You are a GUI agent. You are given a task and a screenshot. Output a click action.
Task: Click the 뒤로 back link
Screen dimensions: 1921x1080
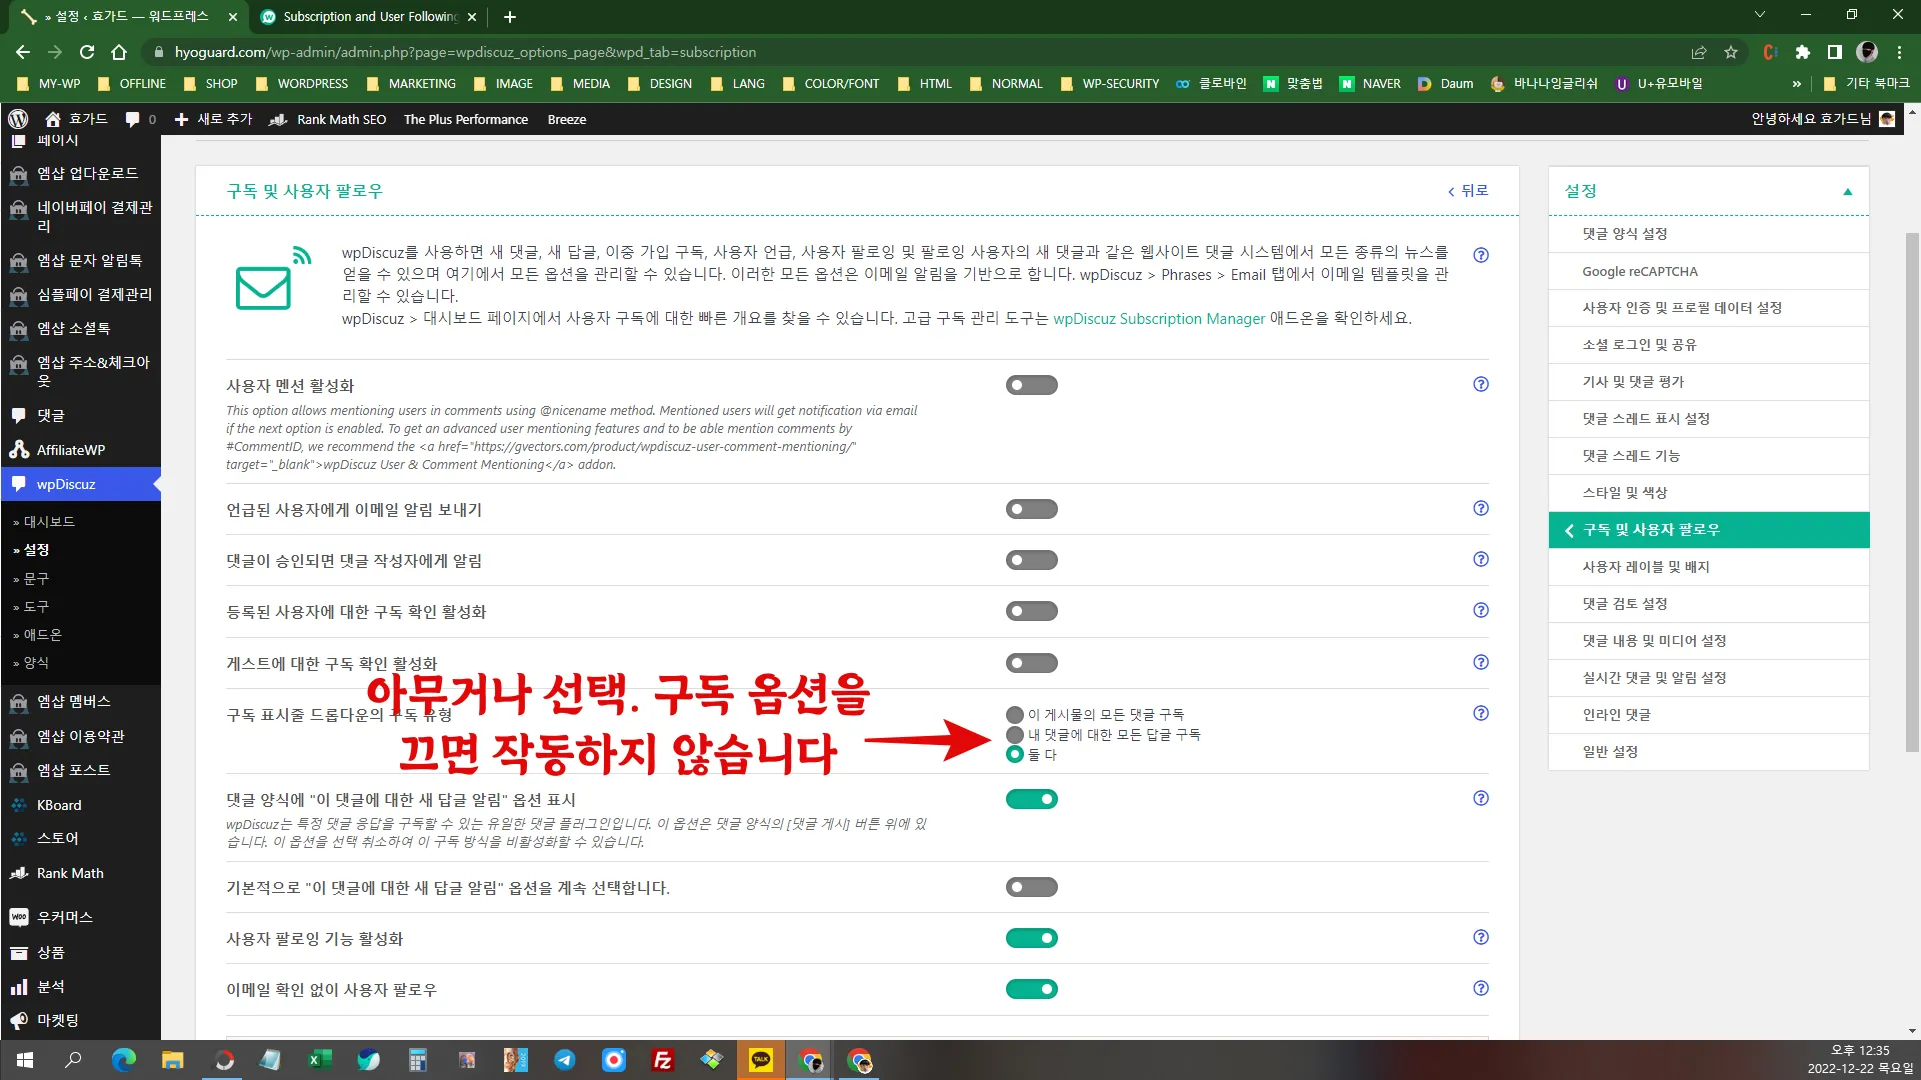[x=1468, y=191]
